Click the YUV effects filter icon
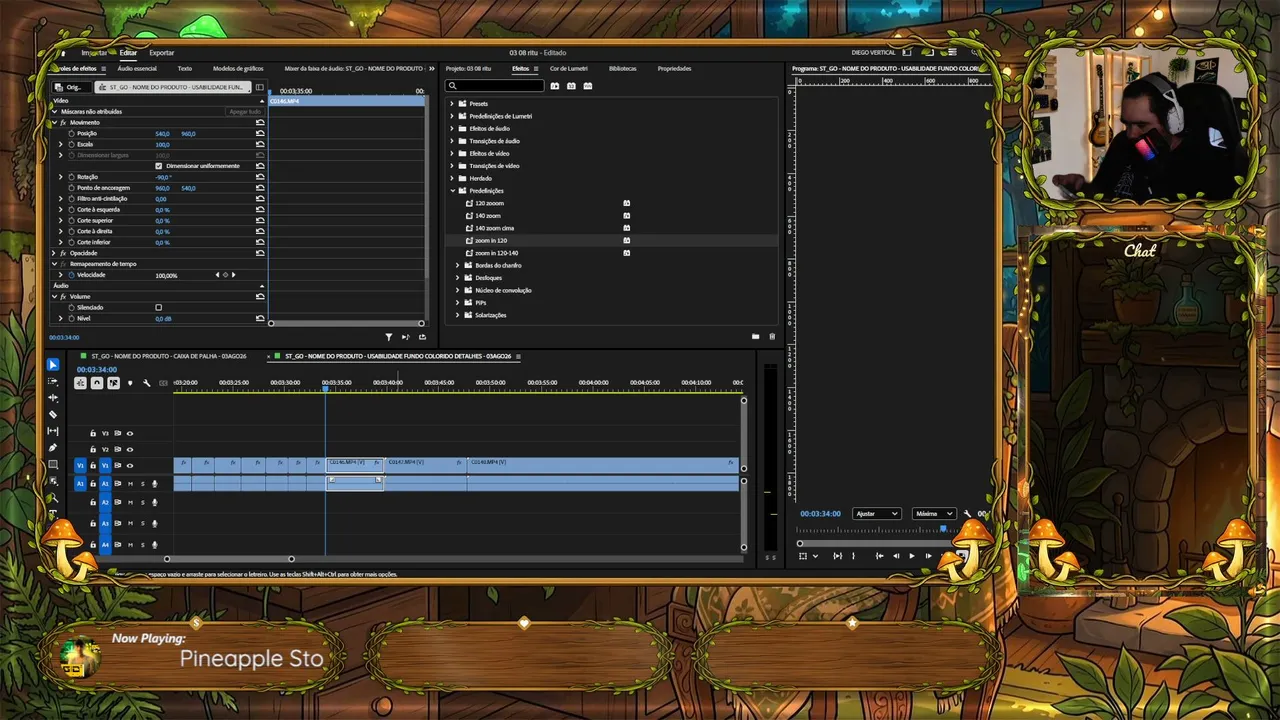 pyautogui.click(x=588, y=86)
